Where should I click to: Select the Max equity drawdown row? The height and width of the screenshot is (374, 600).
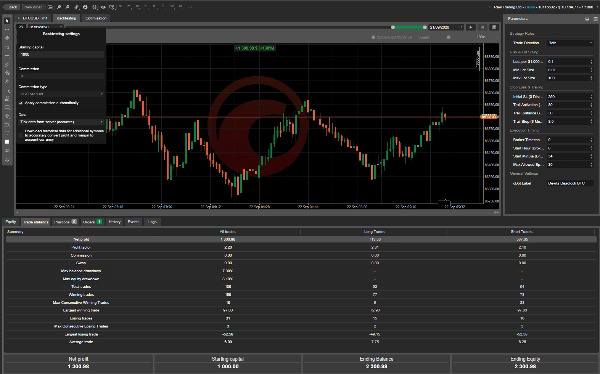coord(301,279)
